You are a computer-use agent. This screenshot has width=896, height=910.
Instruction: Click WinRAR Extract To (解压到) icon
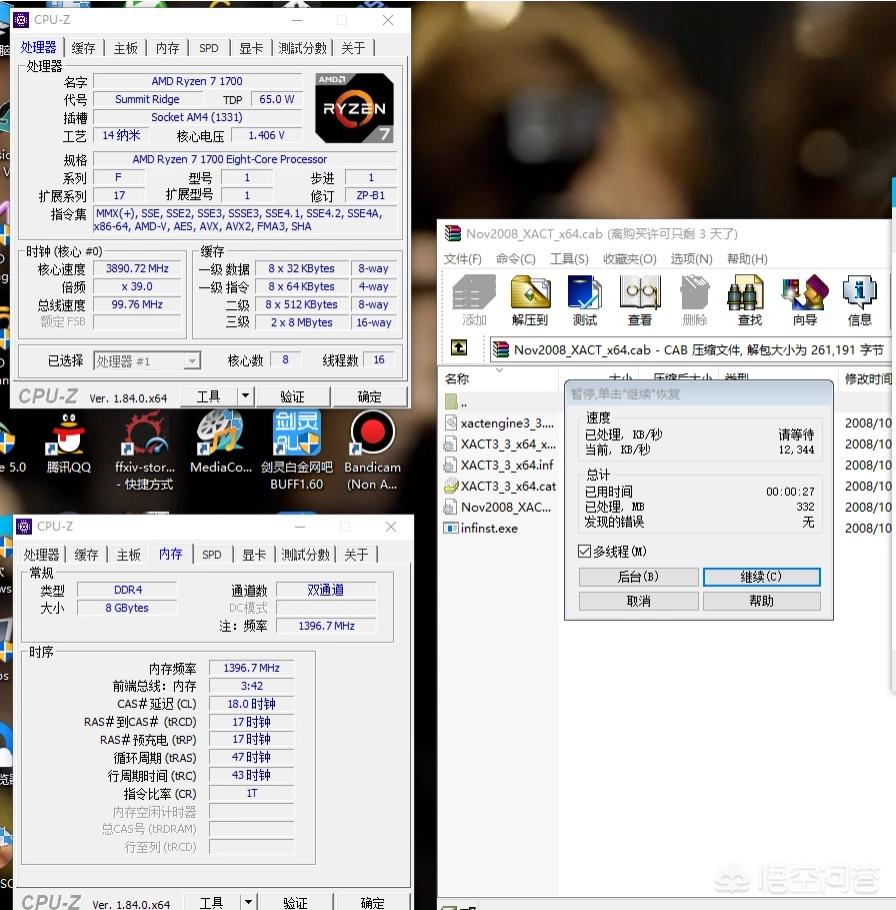point(530,300)
